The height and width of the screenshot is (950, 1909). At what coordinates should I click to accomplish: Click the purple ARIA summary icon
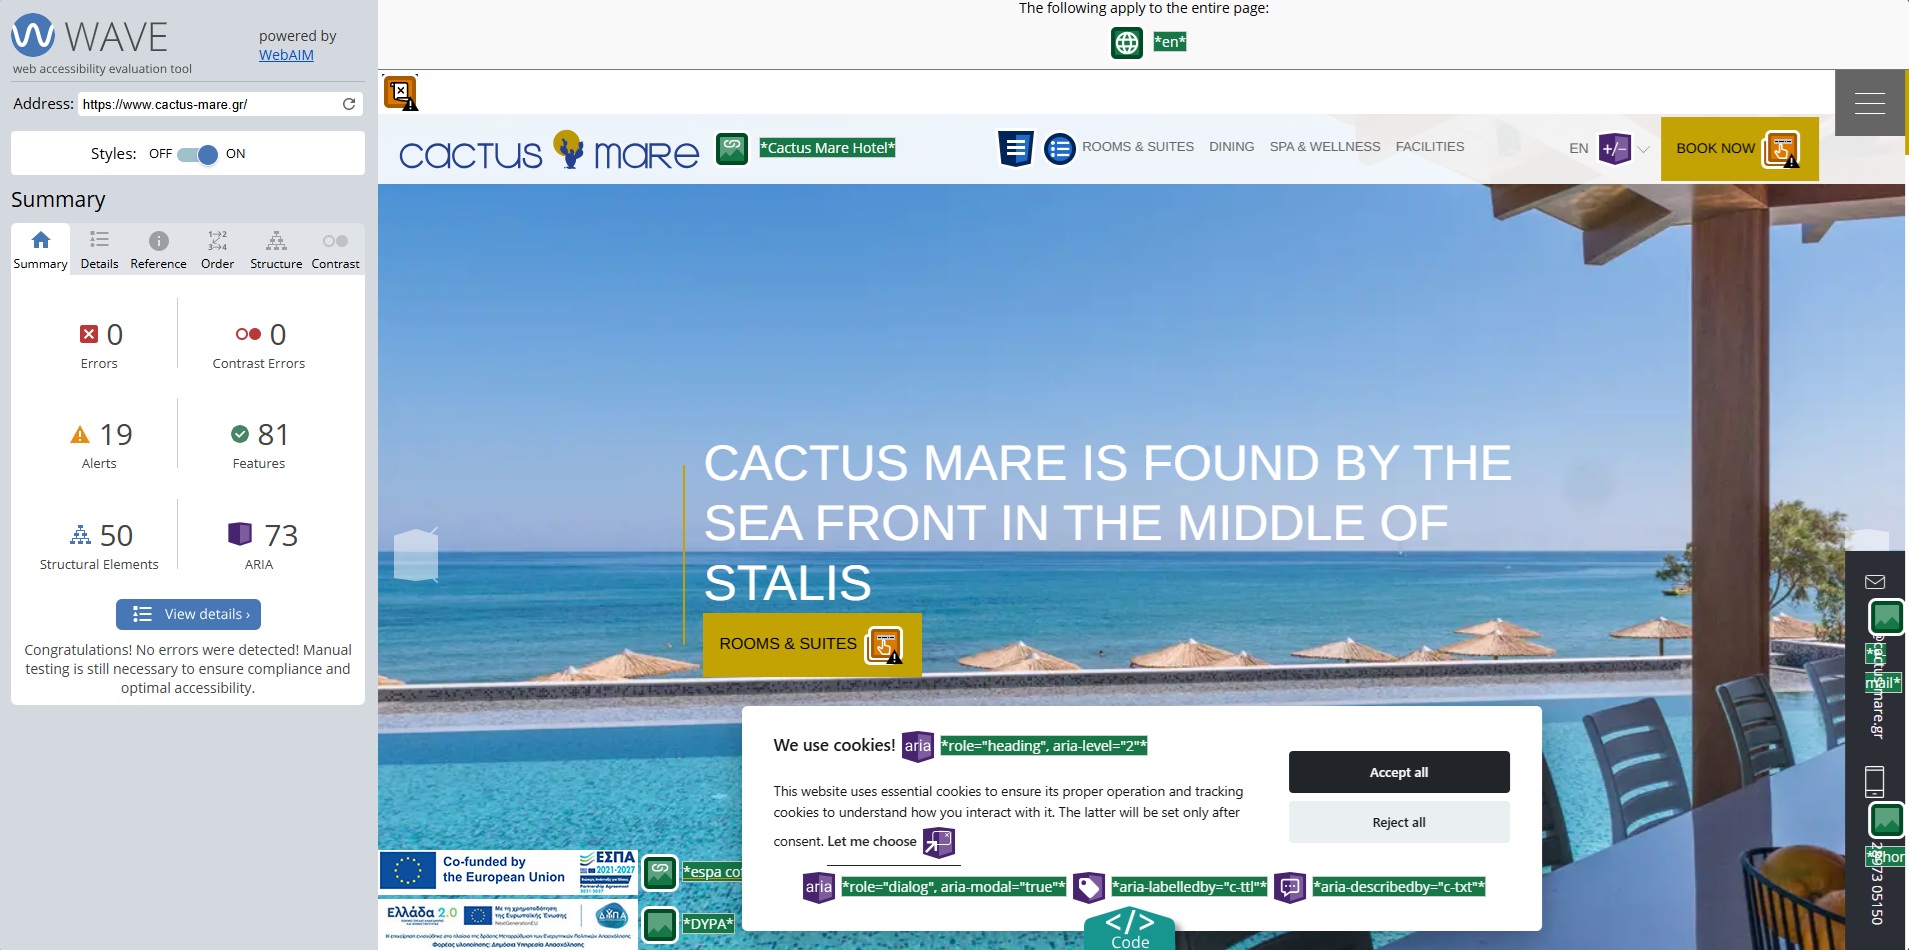pyautogui.click(x=240, y=534)
